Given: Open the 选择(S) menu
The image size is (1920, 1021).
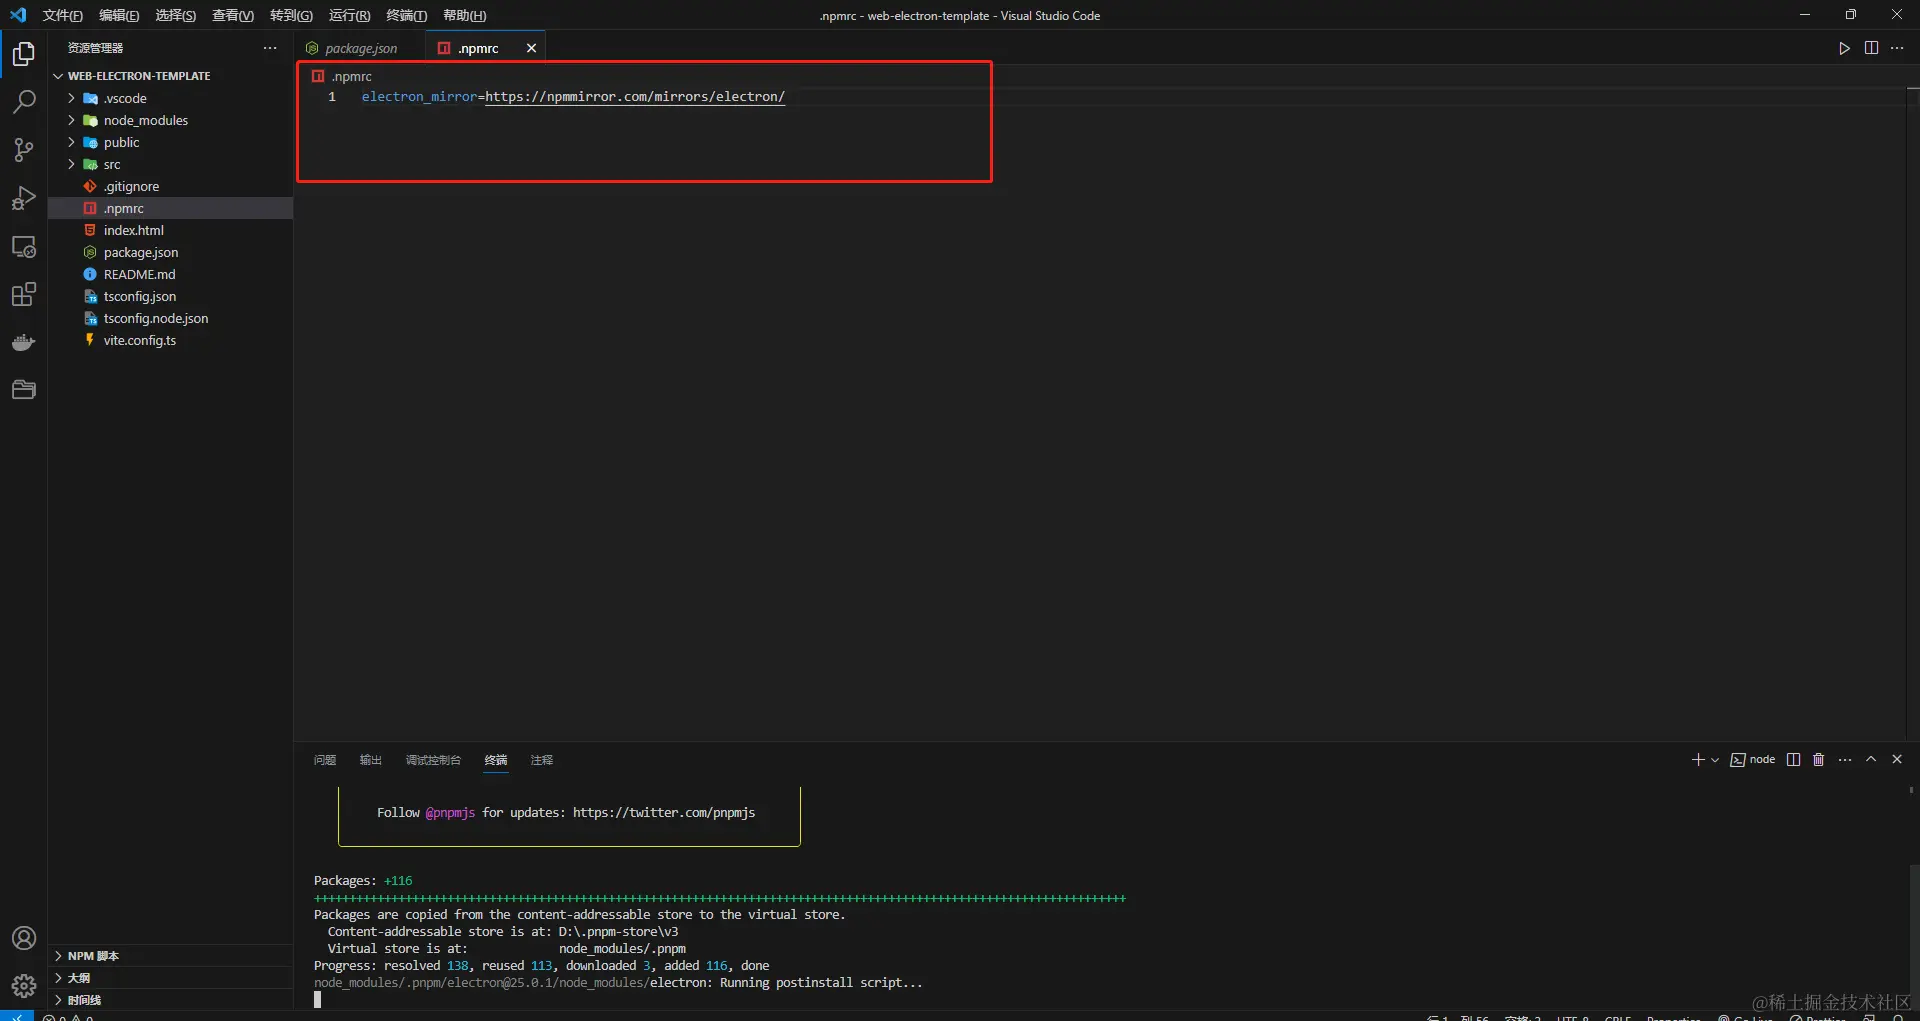Looking at the screenshot, I should [176, 15].
